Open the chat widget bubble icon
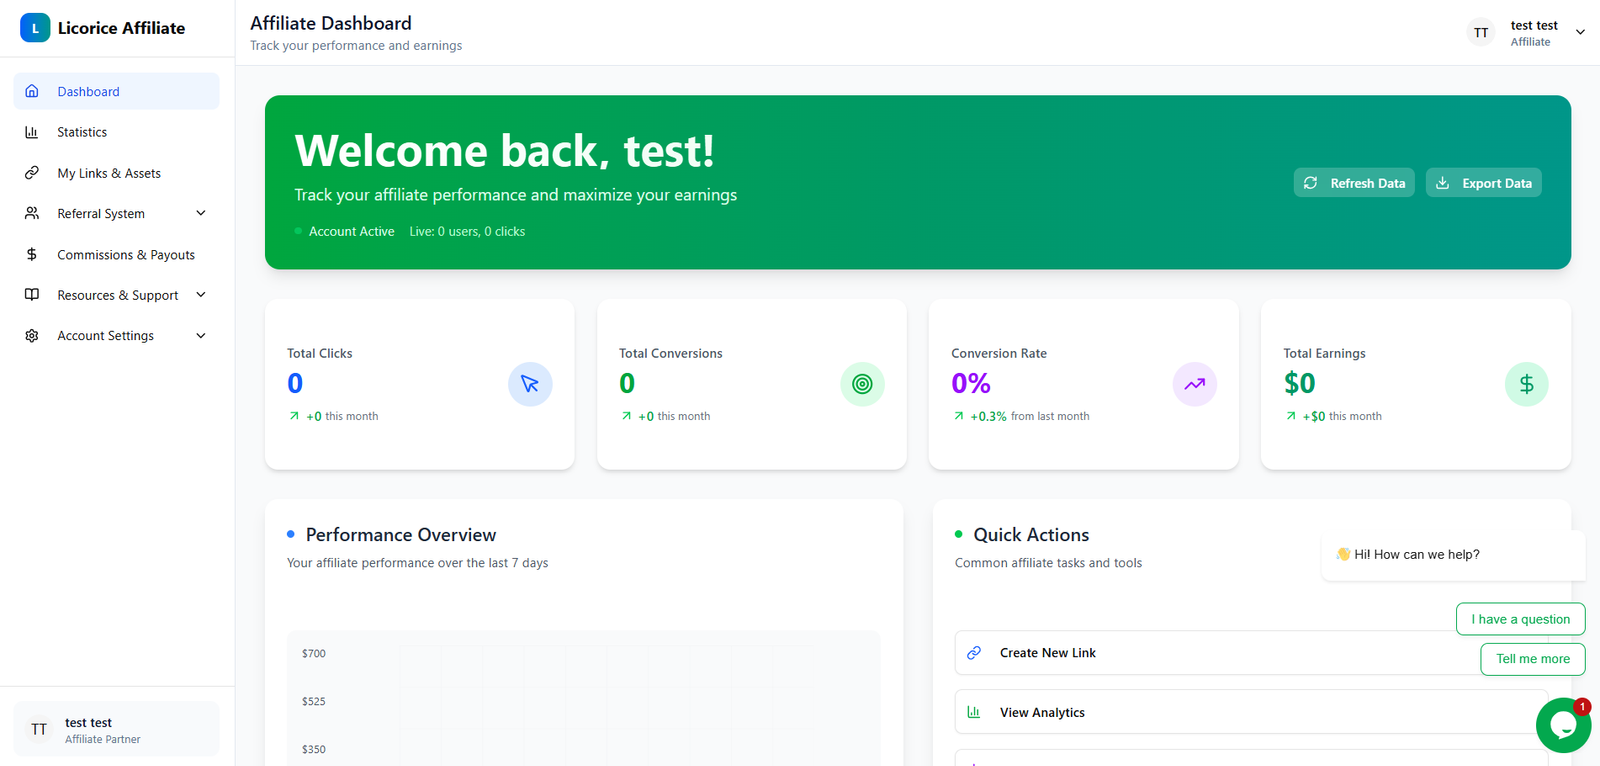 coord(1562,726)
